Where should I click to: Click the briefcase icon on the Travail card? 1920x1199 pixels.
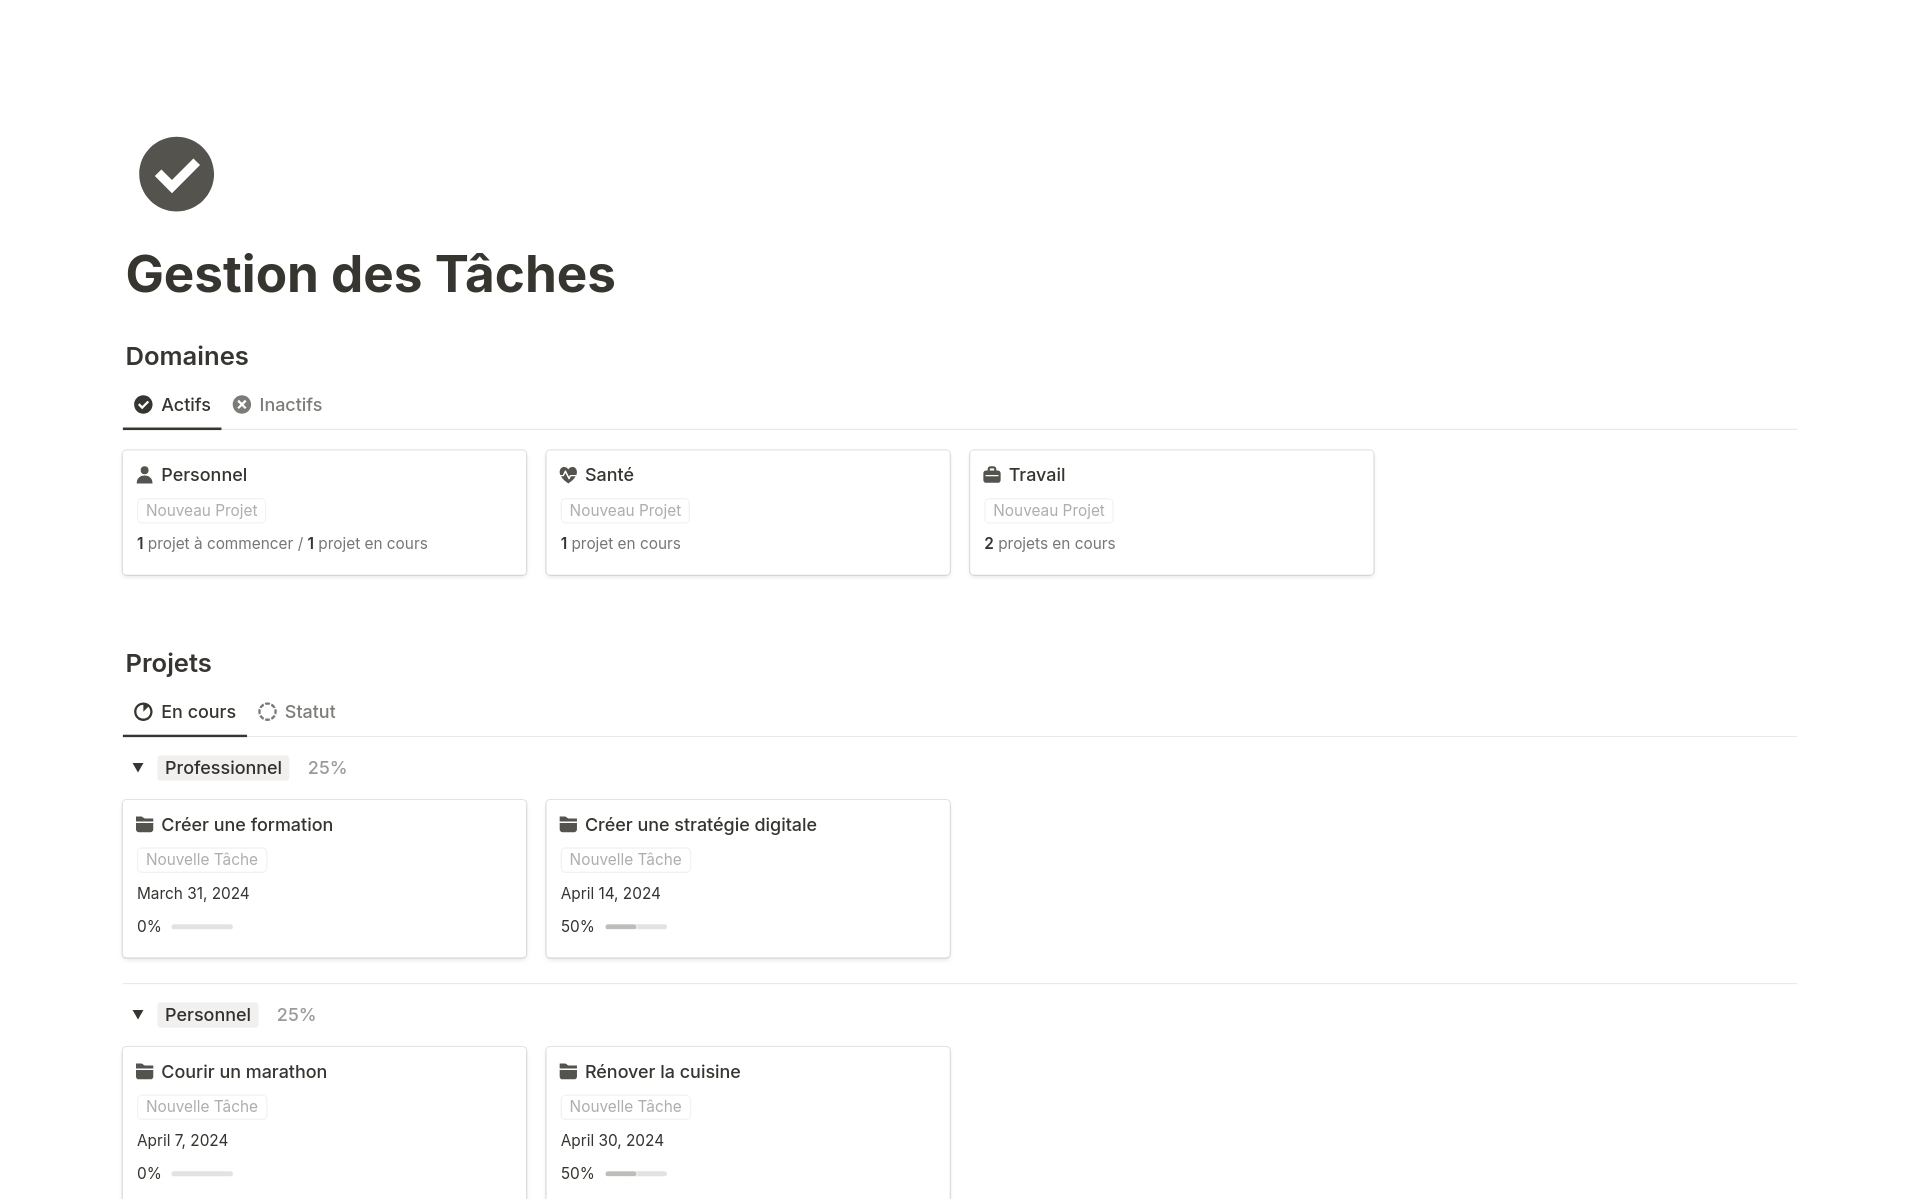[x=991, y=474]
